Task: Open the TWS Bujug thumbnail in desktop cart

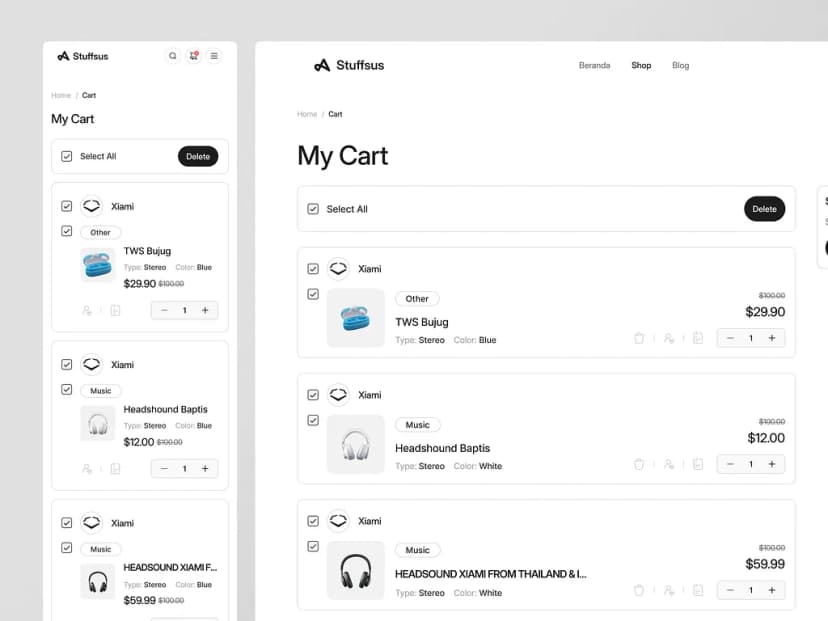Action: pos(356,318)
